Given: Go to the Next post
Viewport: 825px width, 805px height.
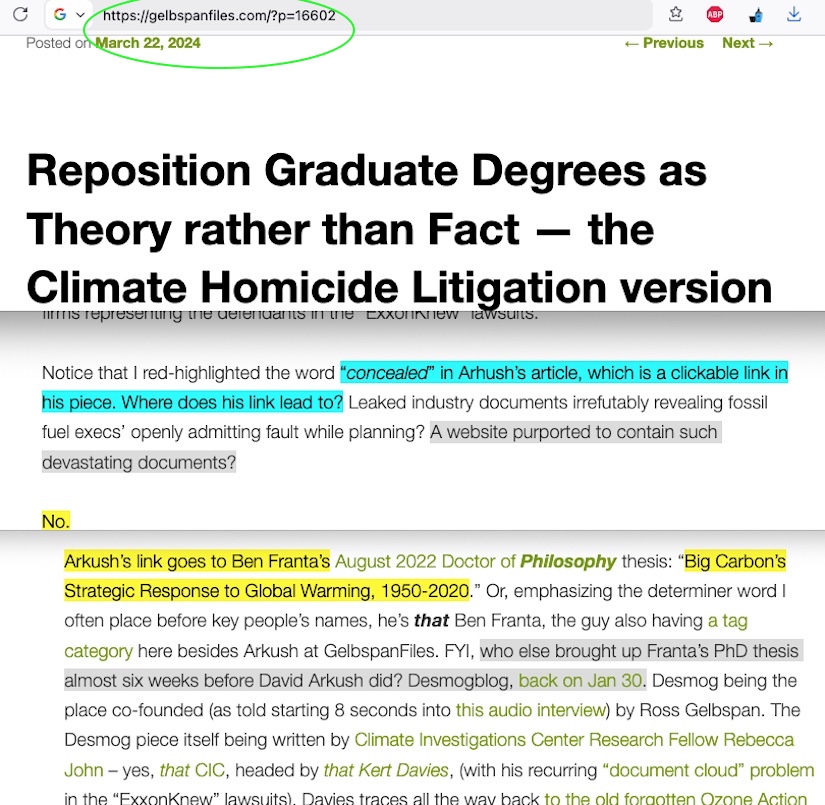Looking at the screenshot, I should (748, 43).
